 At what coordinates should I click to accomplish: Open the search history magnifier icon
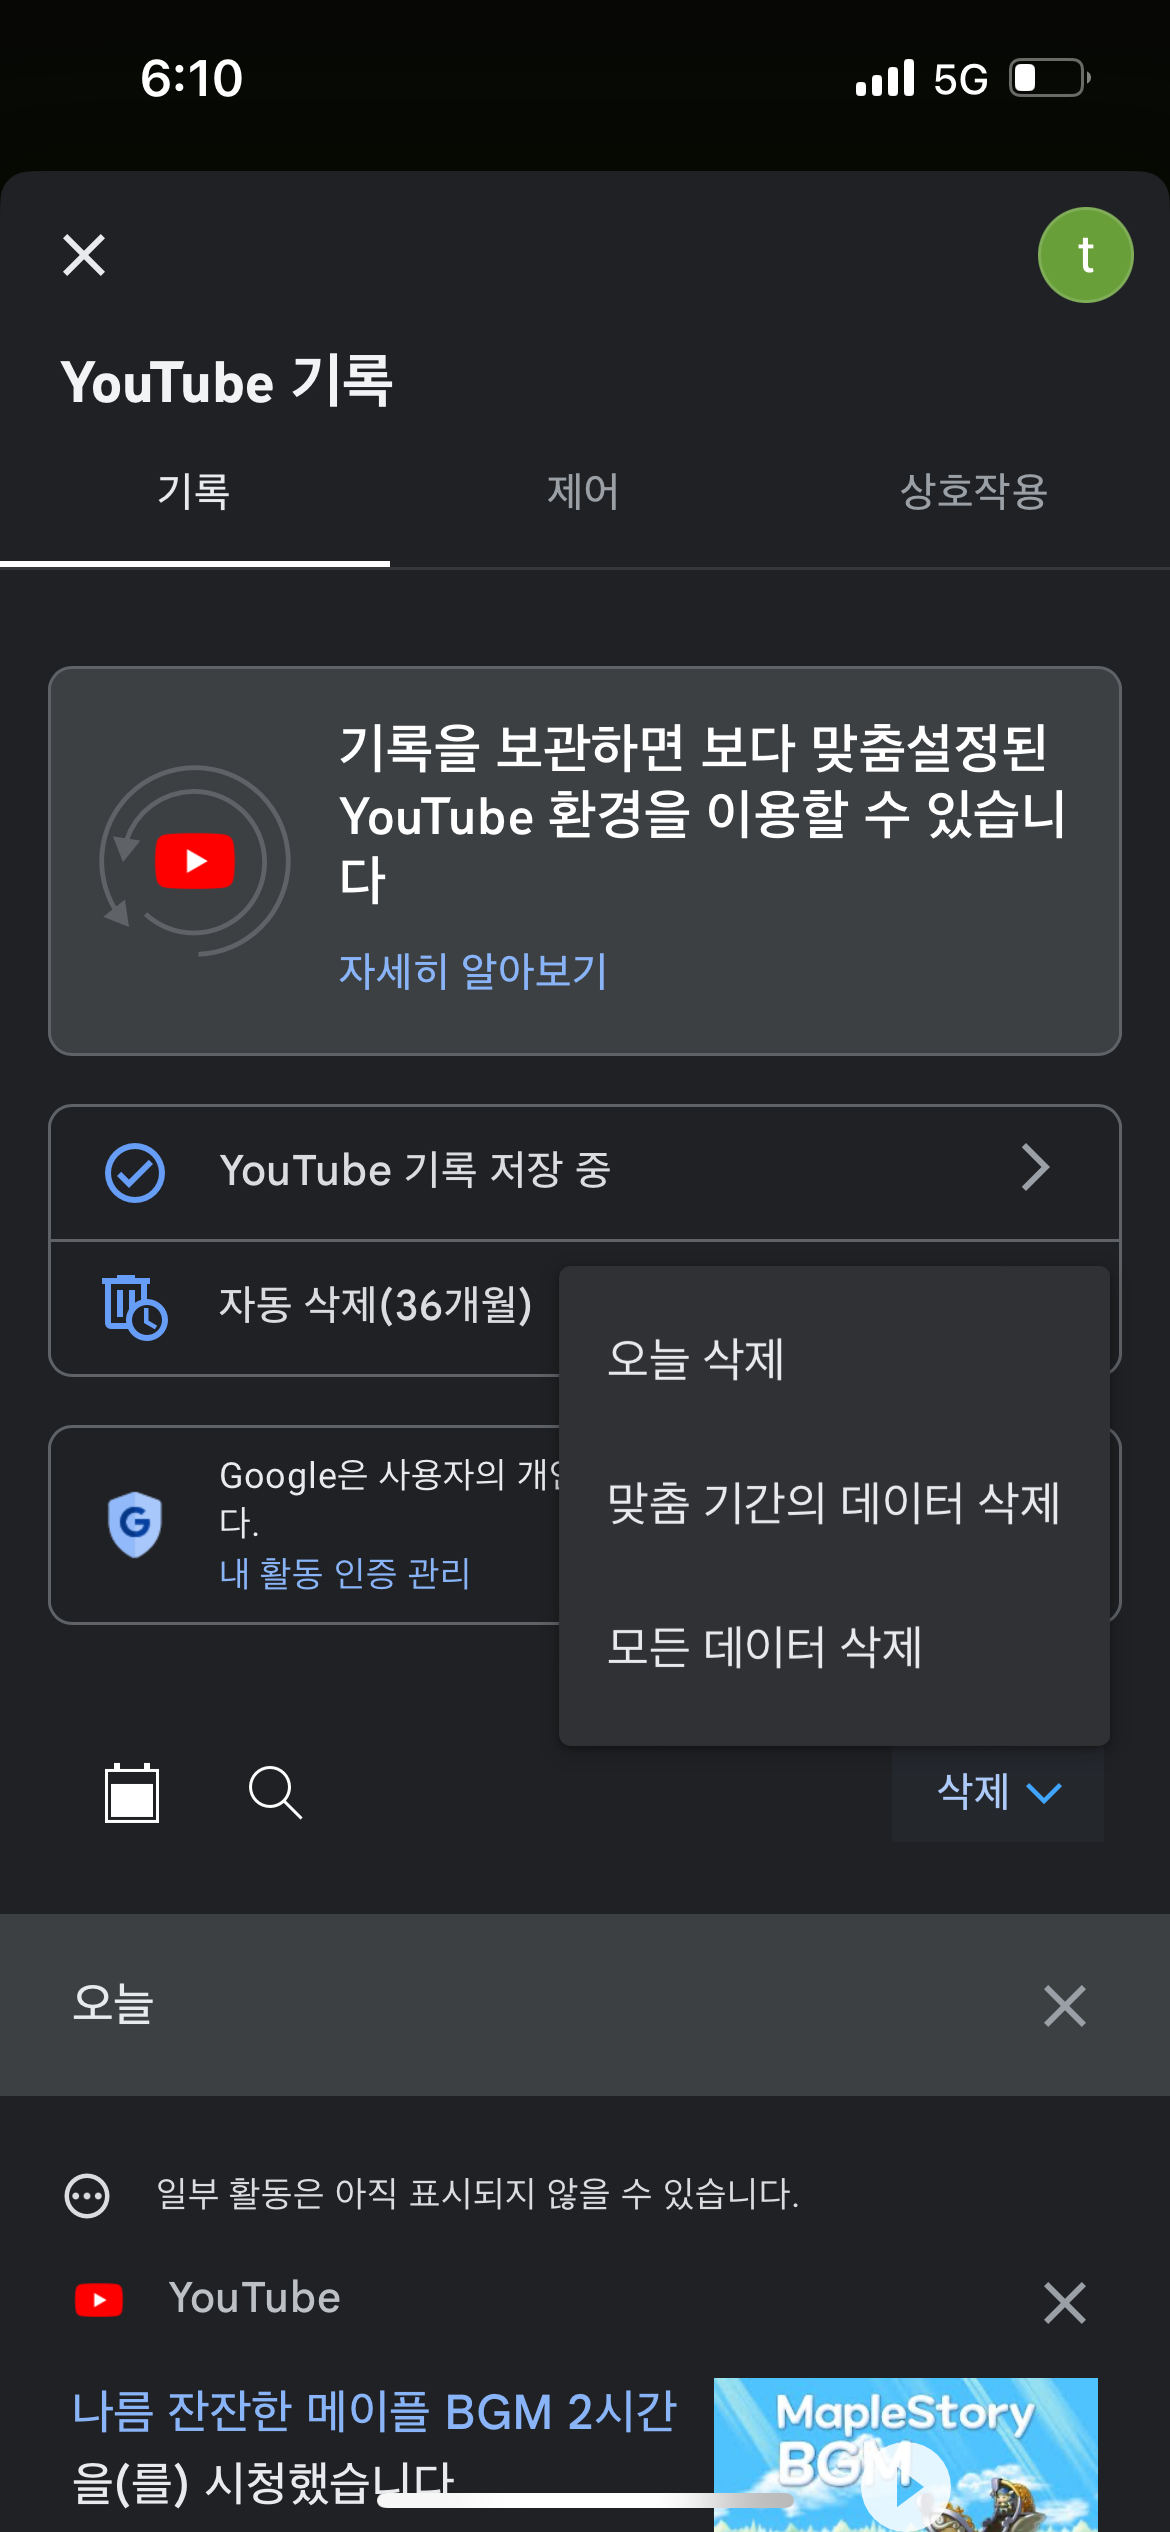[x=275, y=1792]
